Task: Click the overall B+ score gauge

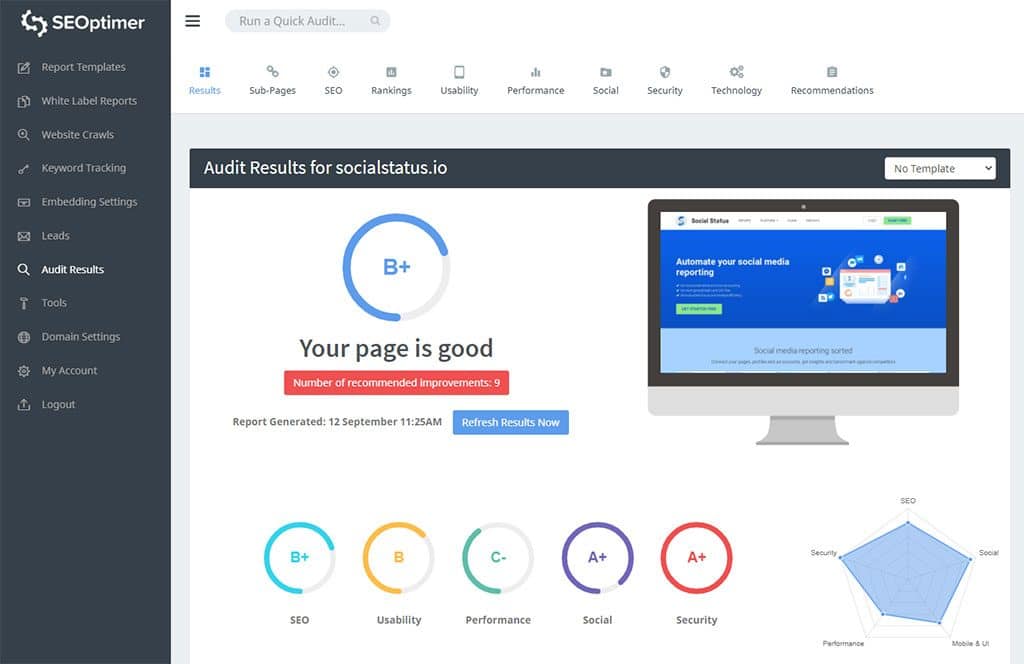Action: pos(396,267)
